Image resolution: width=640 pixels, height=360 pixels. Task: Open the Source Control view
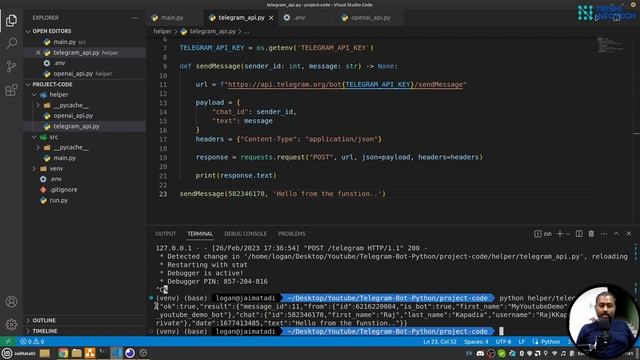click(11, 66)
